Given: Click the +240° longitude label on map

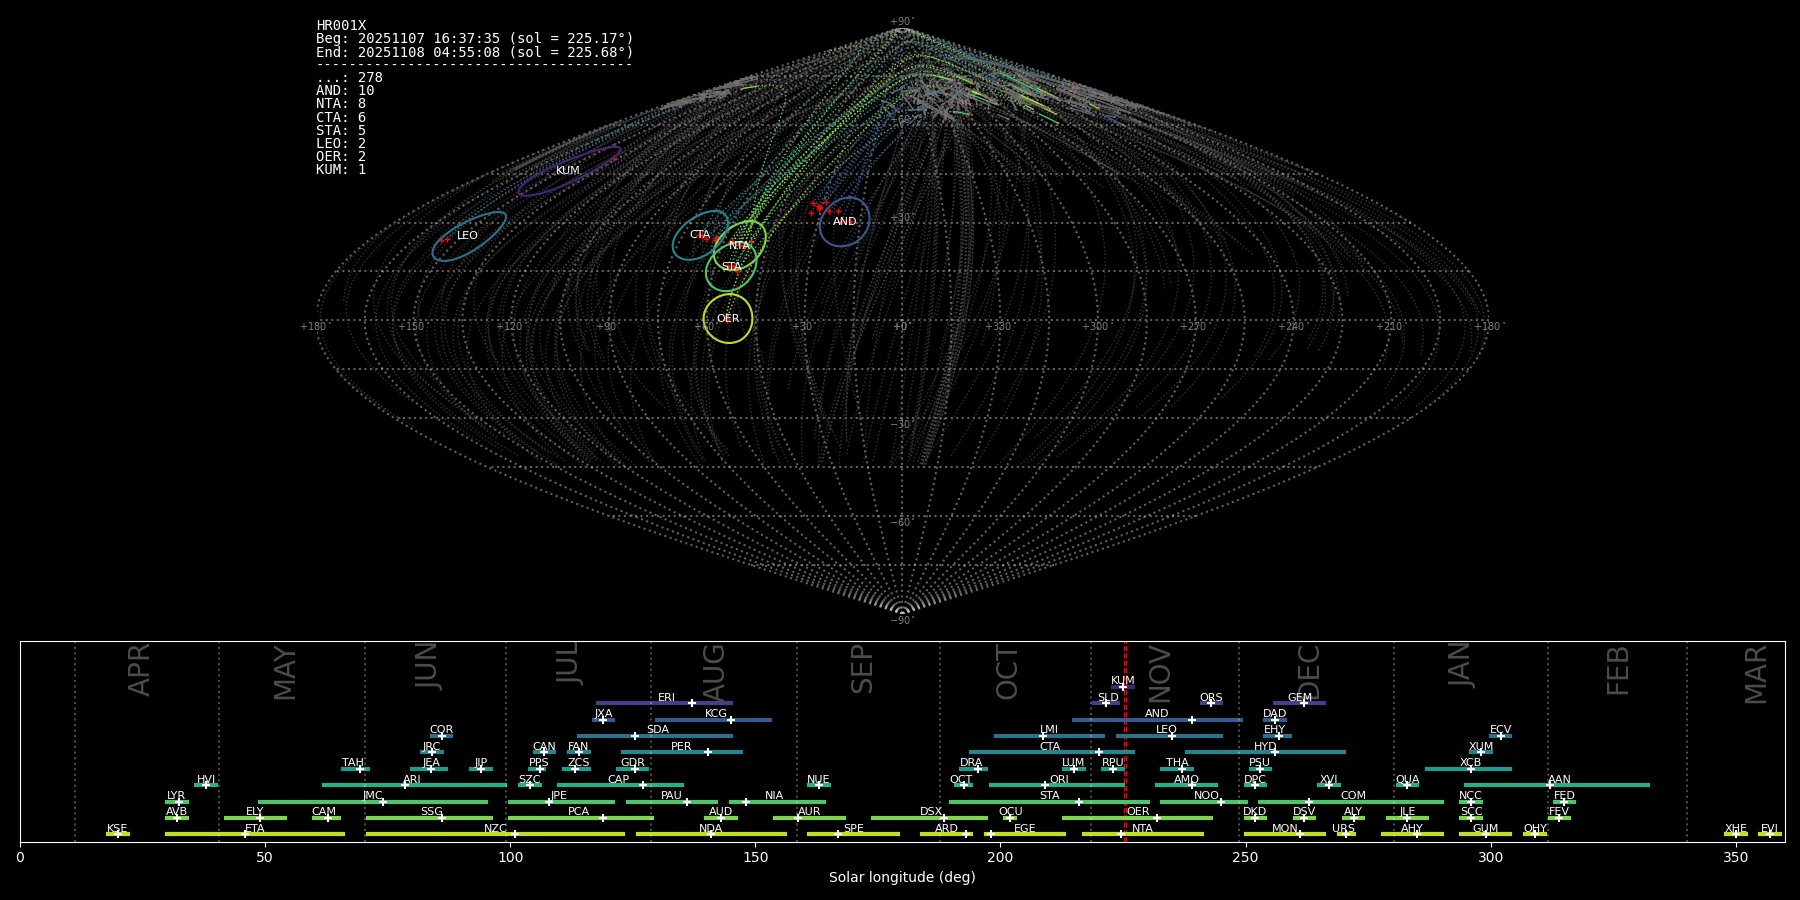Looking at the screenshot, I should tap(1291, 327).
